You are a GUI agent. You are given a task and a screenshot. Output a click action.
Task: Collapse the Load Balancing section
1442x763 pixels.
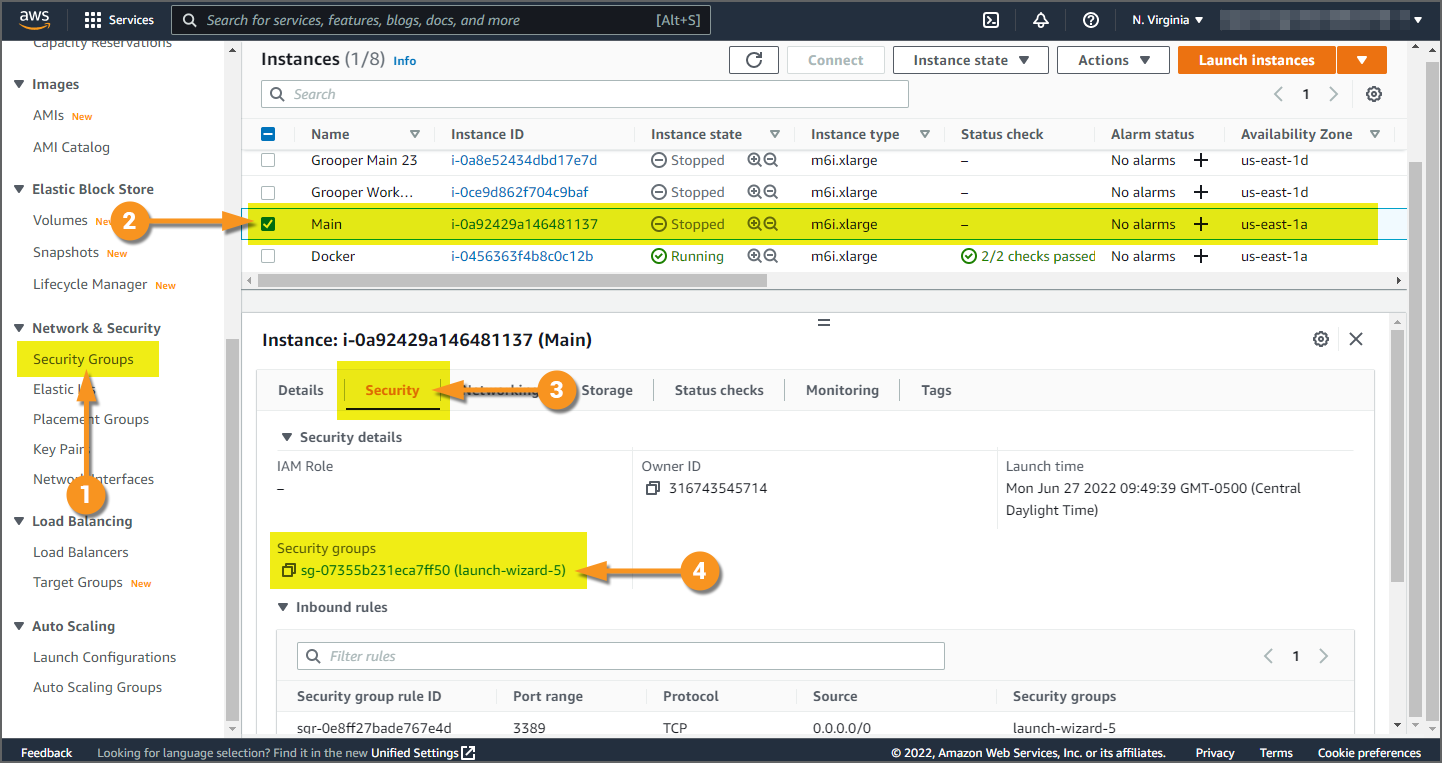coord(19,521)
